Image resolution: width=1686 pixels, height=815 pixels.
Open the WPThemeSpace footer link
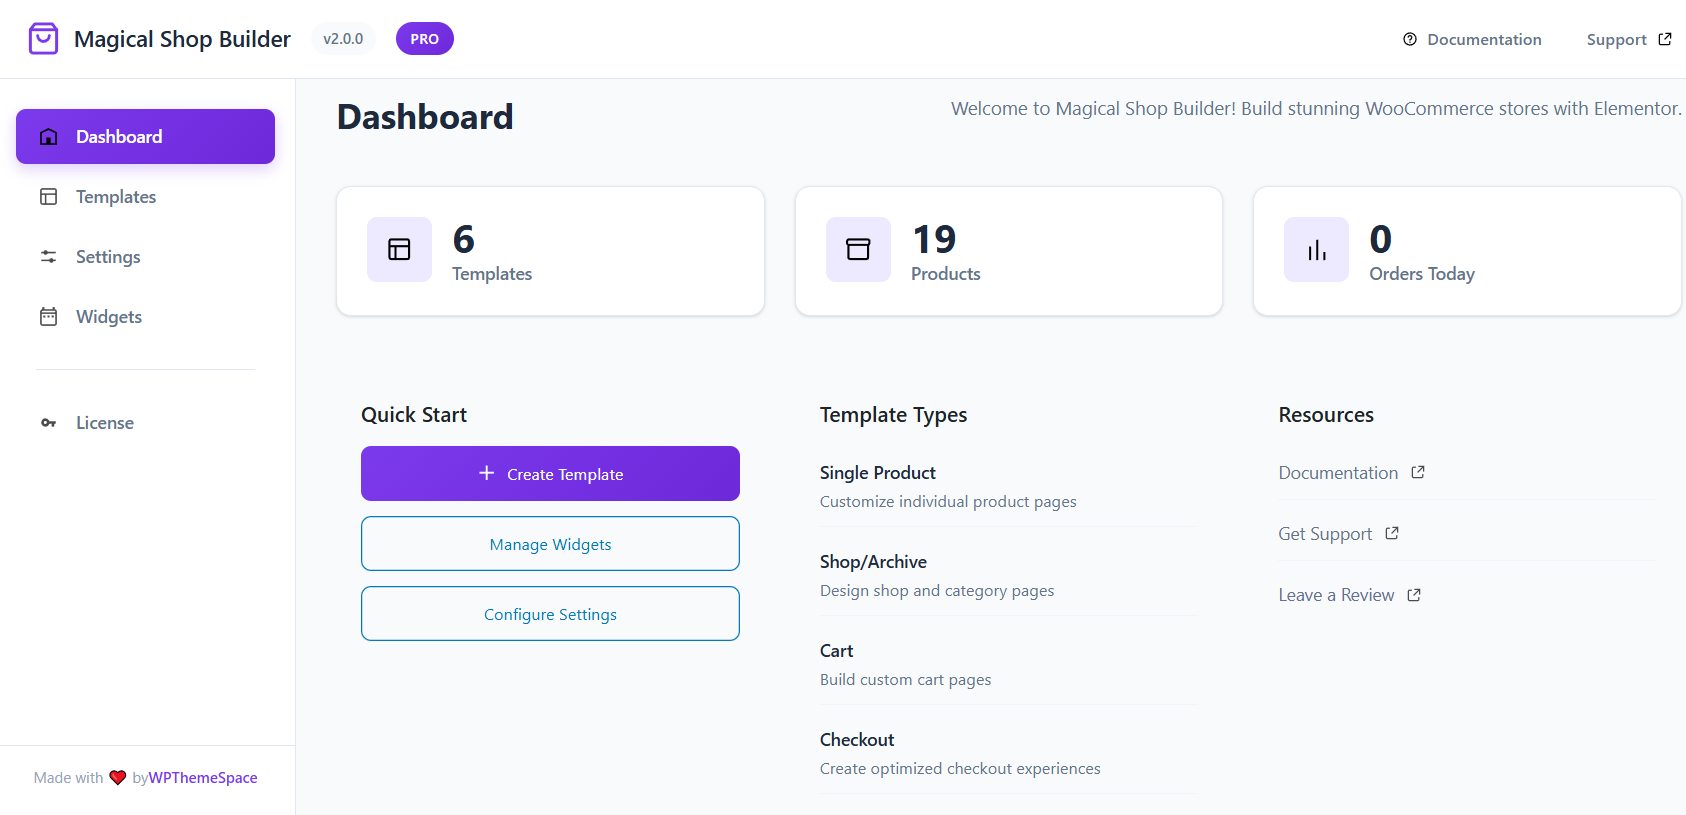click(203, 778)
